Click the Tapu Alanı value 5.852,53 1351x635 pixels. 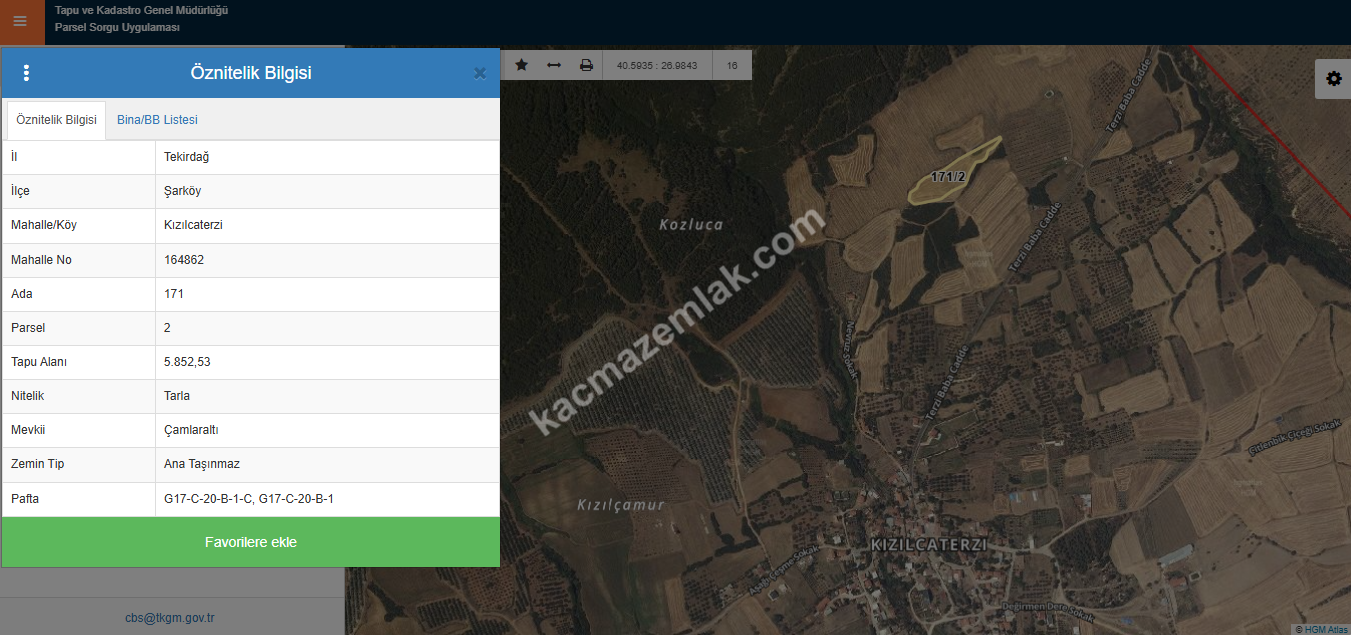point(187,362)
